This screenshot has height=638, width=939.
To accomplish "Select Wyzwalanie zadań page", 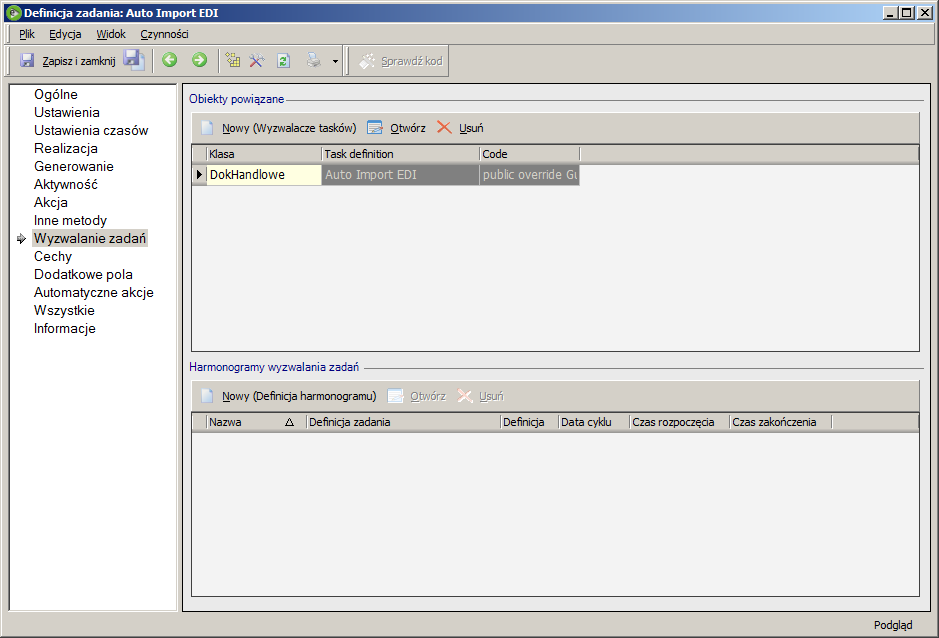I will coord(90,238).
